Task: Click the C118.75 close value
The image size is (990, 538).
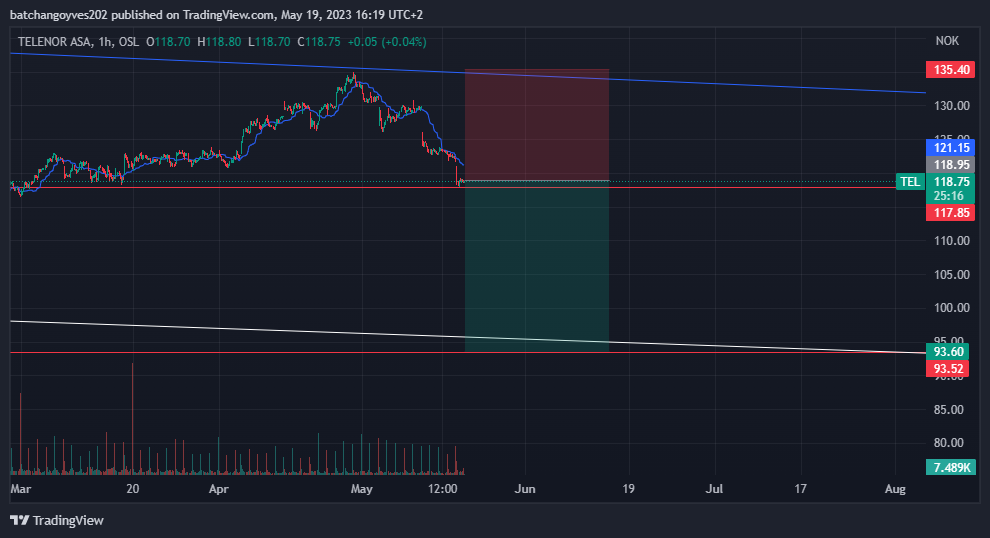Action: pos(319,42)
